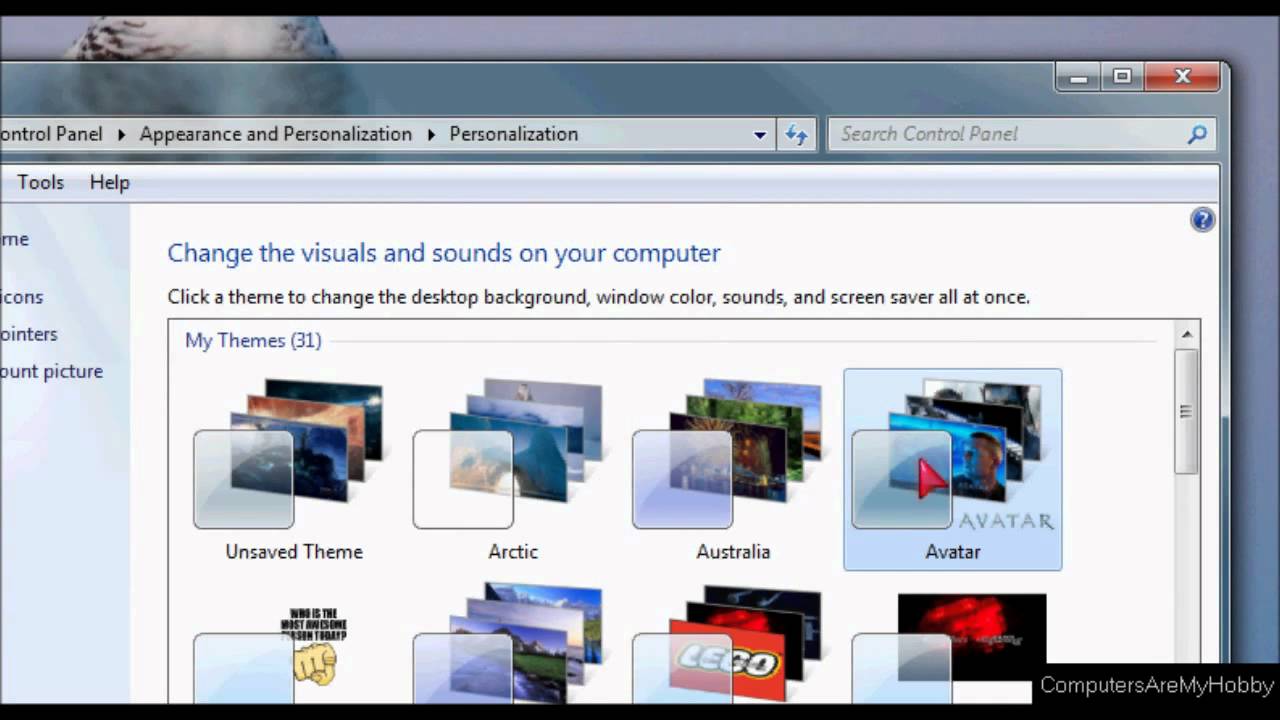The width and height of the screenshot is (1280, 720).
Task: Maximize the Personalization window
Action: pos(1122,77)
